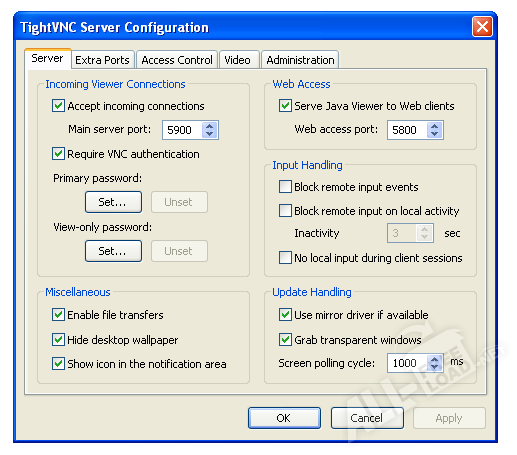
Task: Click the Incoming Viewer Connections group label
Action: point(115,84)
